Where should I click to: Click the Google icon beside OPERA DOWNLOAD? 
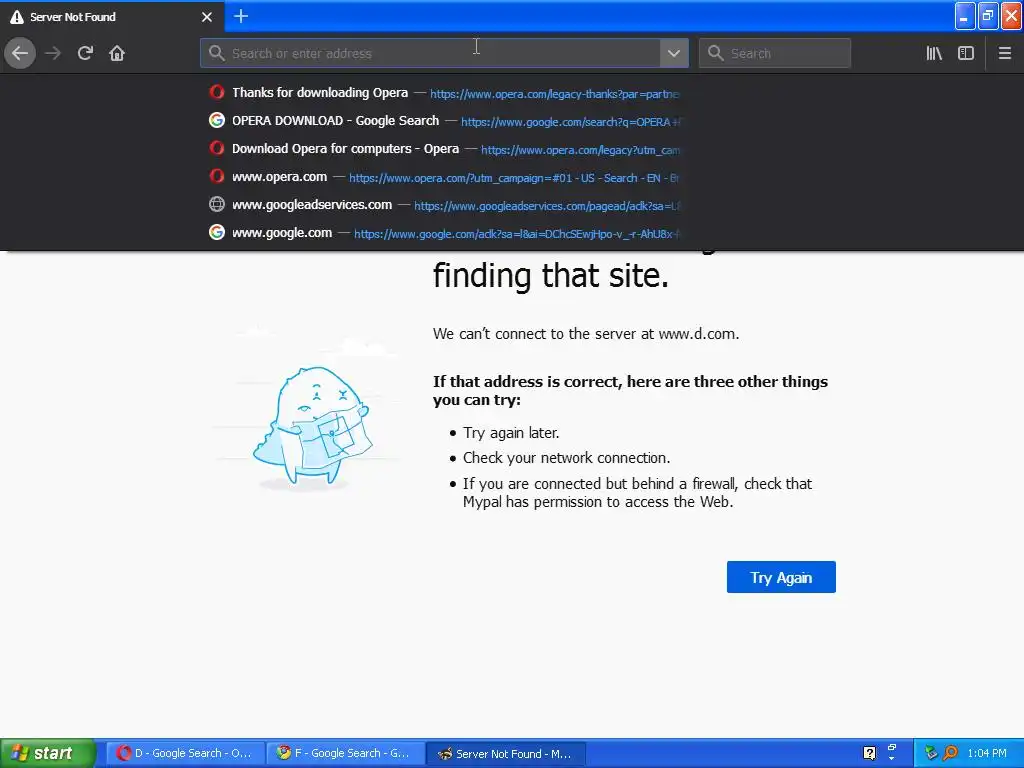coord(217,120)
